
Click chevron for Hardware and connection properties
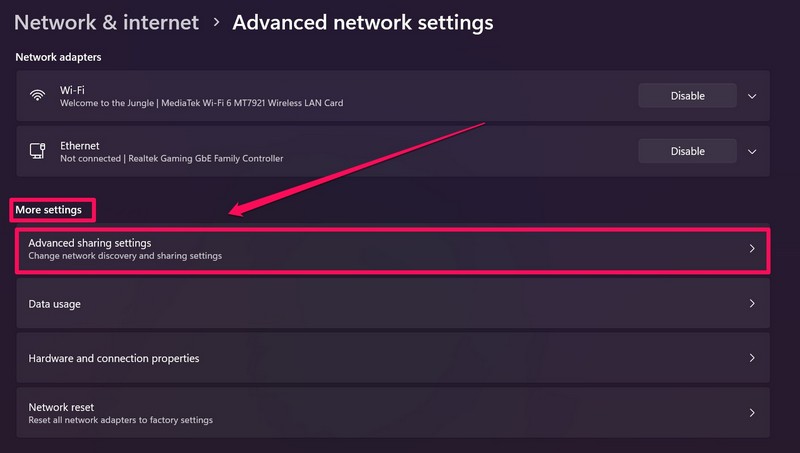pyautogui.click(x=752, y=358)
